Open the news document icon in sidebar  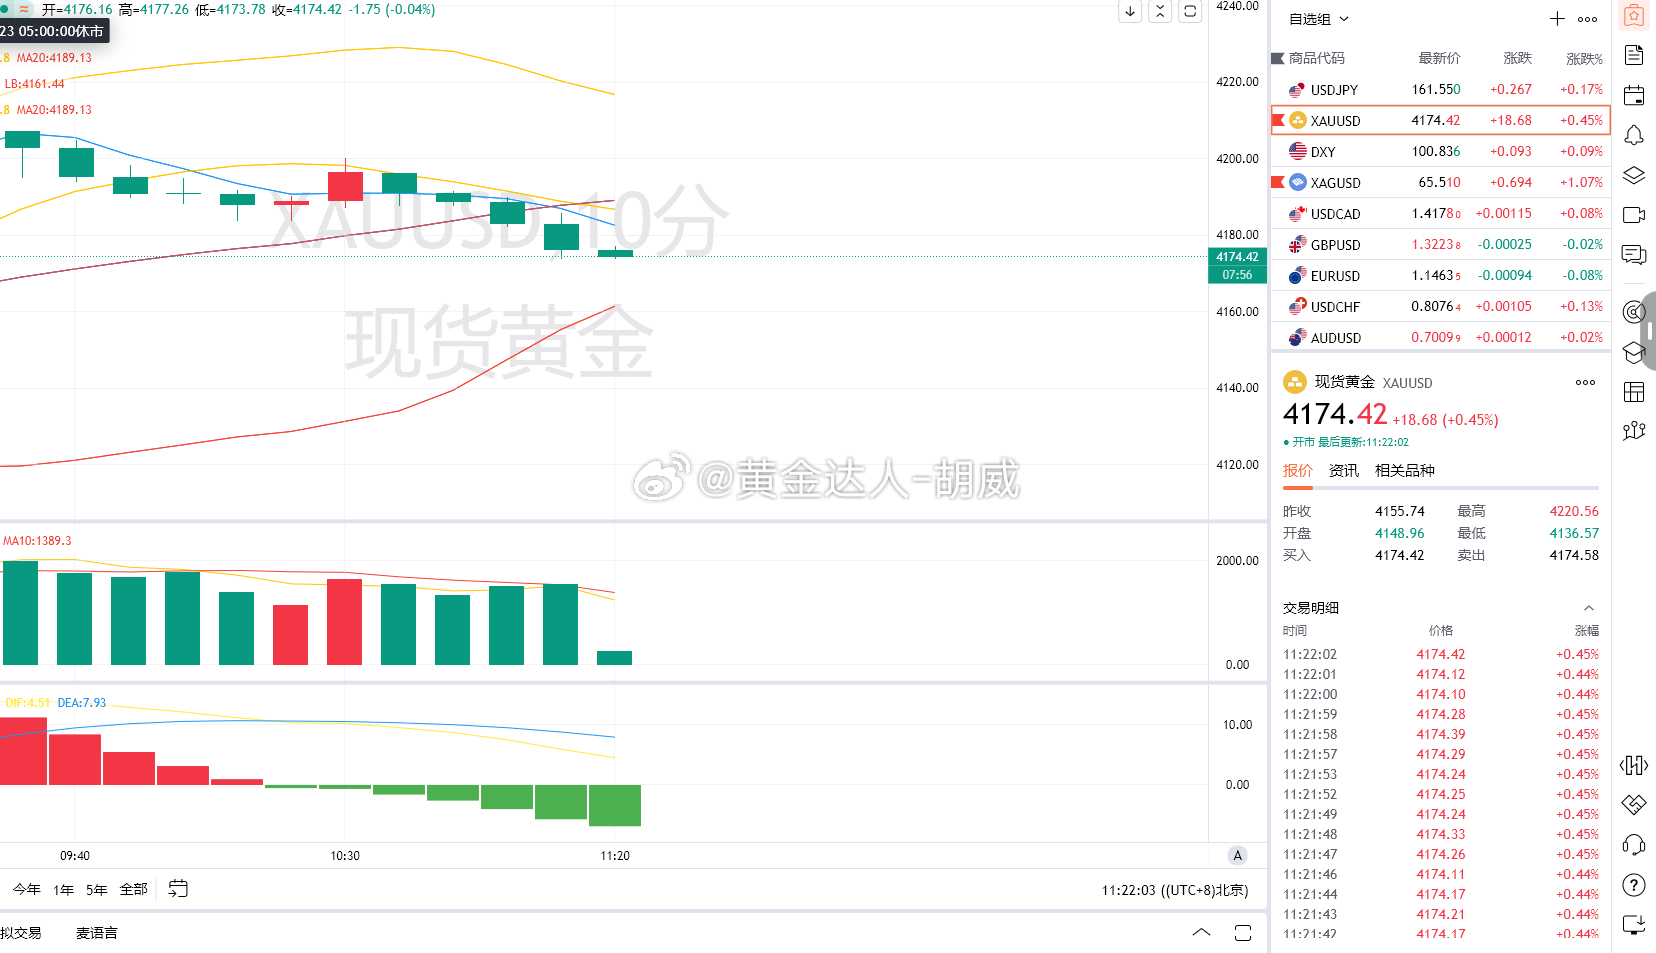click(x=1634, y=55)
